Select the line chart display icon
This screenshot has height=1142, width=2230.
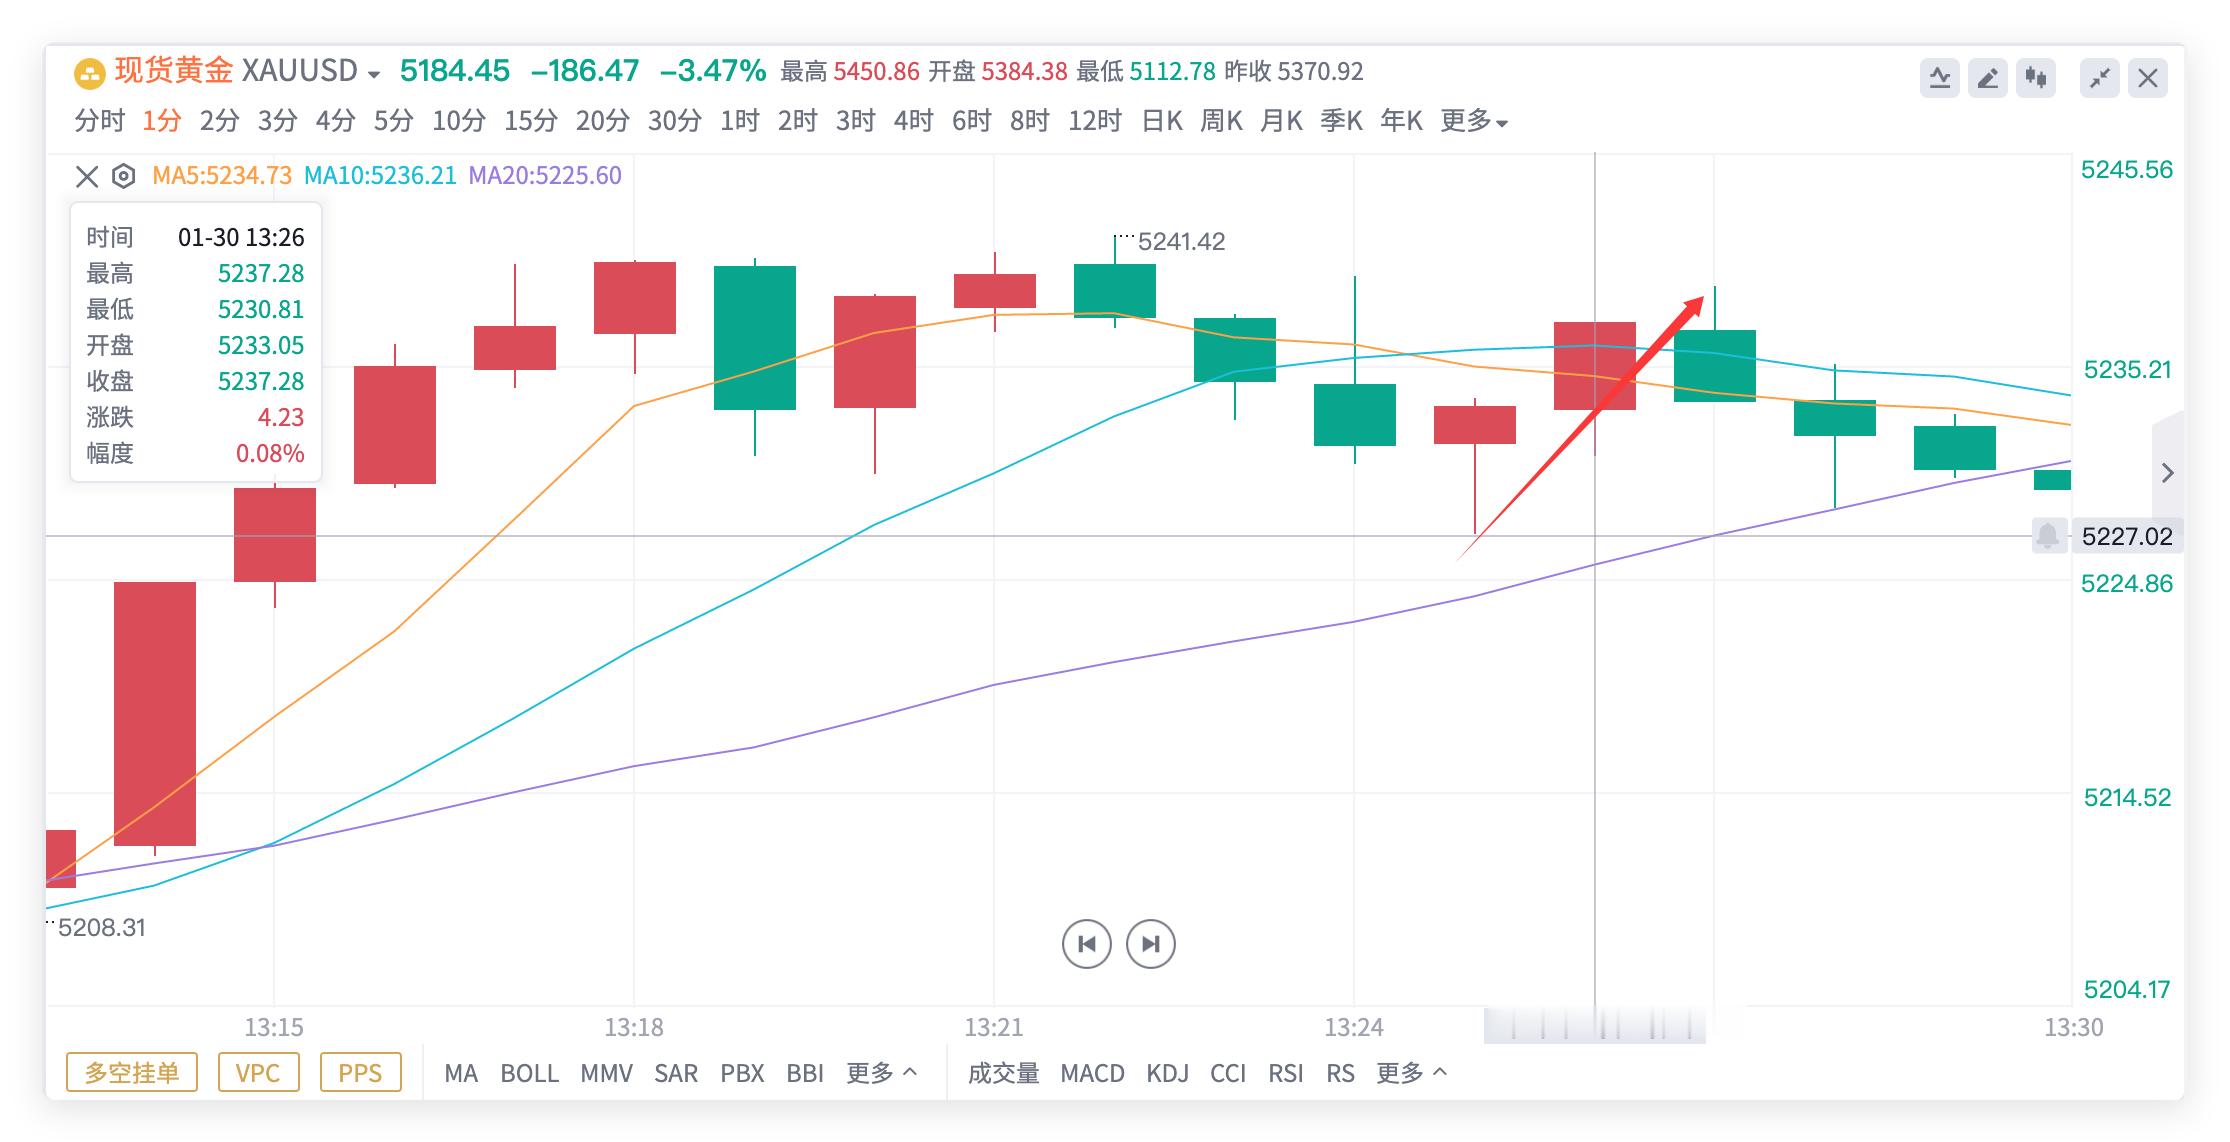[x=1941, y=77]
